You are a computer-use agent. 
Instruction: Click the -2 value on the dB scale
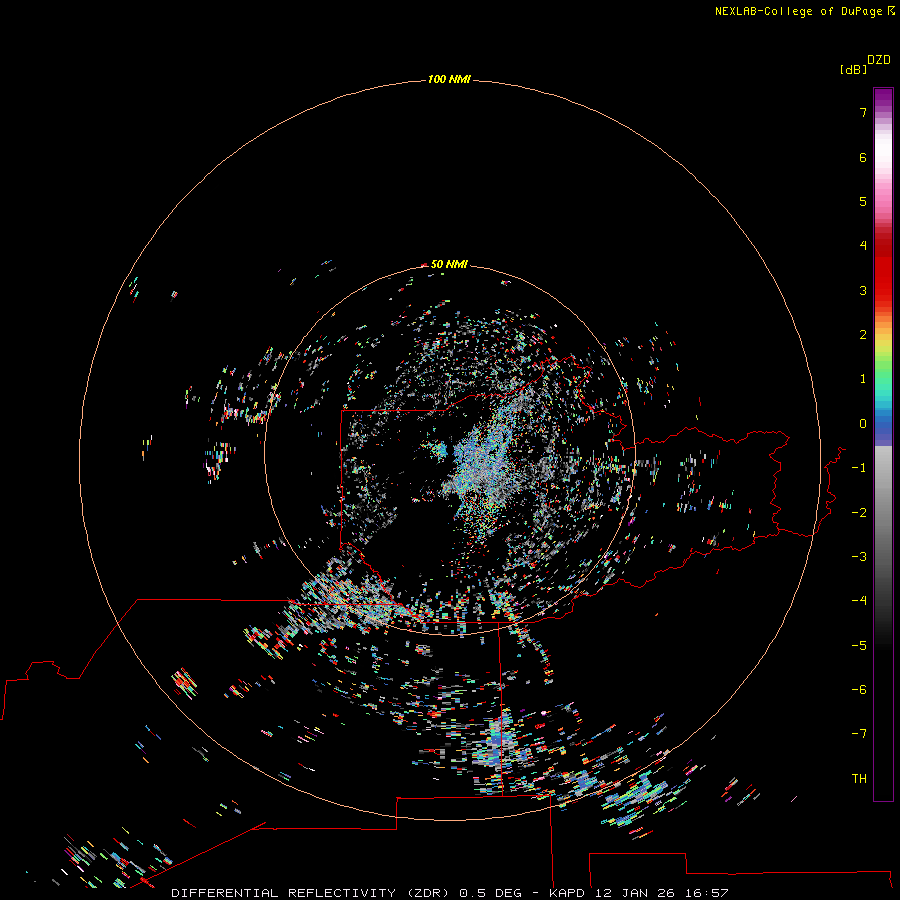pyautogui.click(x=859, y=513)
